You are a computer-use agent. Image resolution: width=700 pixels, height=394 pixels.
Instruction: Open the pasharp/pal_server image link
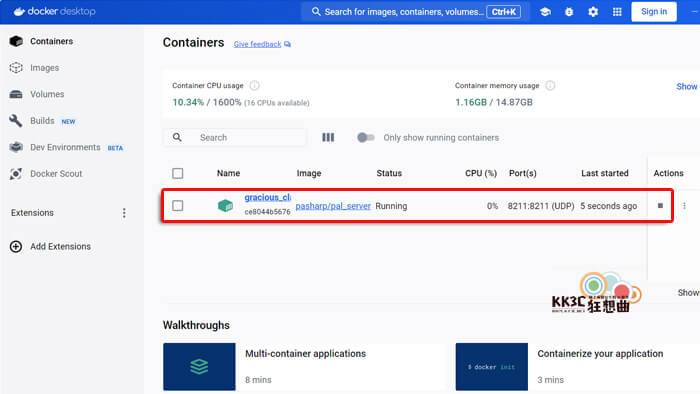pos(333,206)
